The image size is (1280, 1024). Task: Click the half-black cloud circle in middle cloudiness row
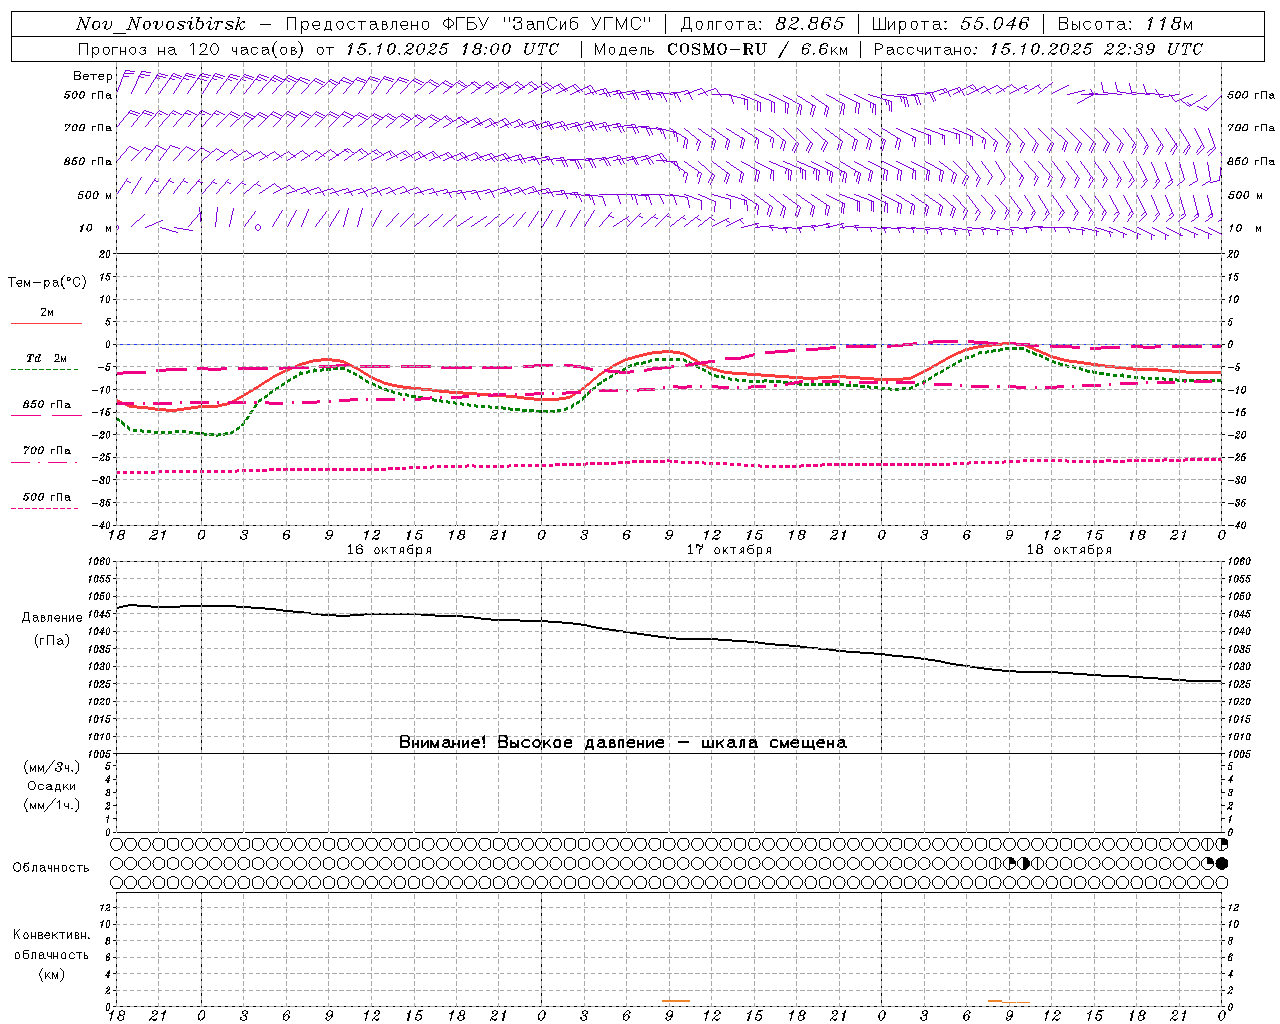coord(1023,863)
